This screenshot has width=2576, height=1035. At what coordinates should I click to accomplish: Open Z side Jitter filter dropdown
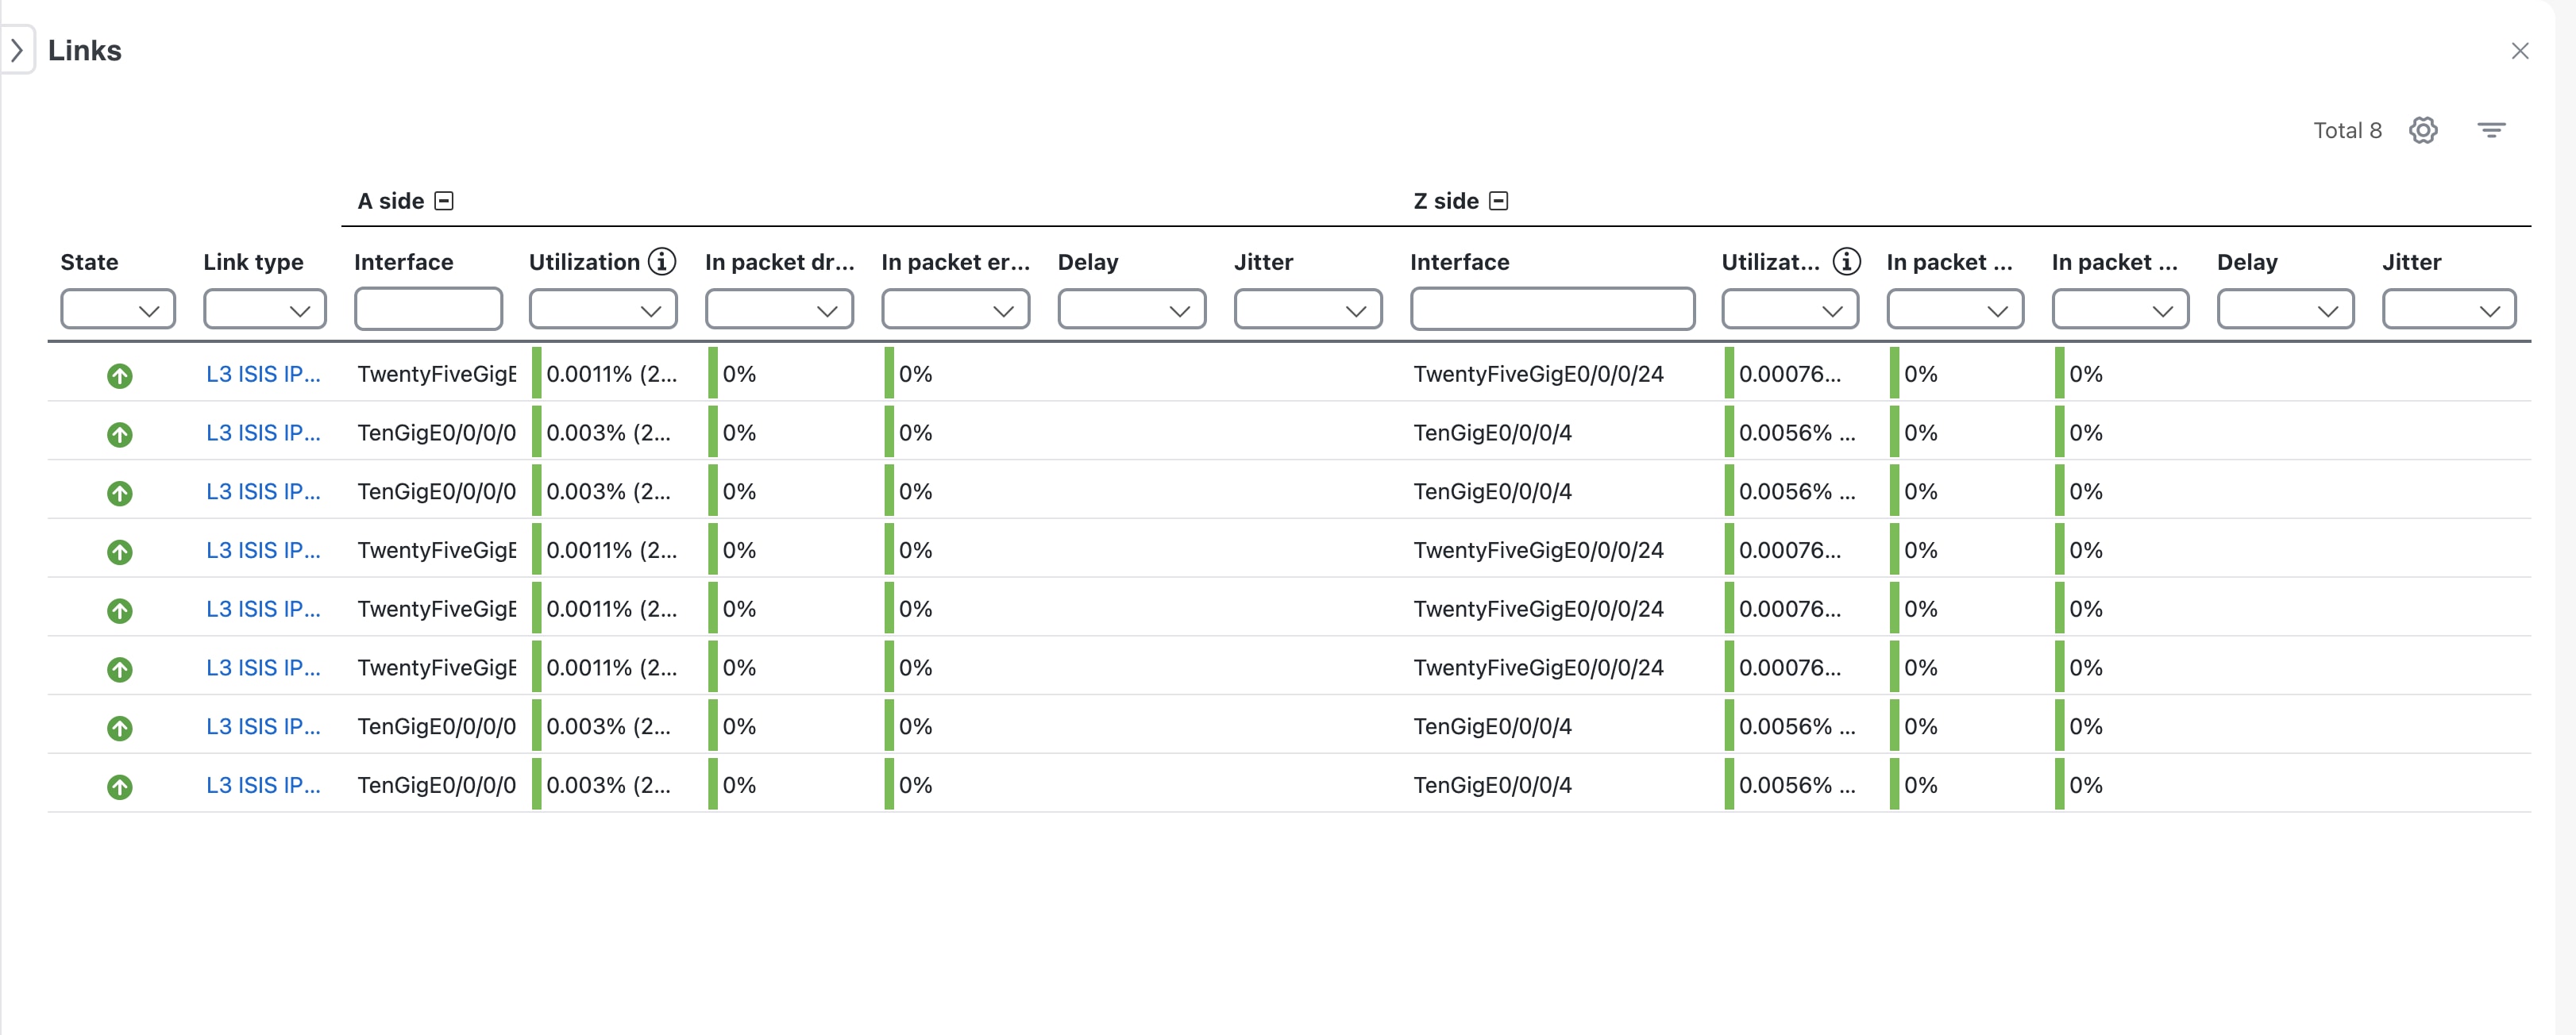coord(2449,310)
